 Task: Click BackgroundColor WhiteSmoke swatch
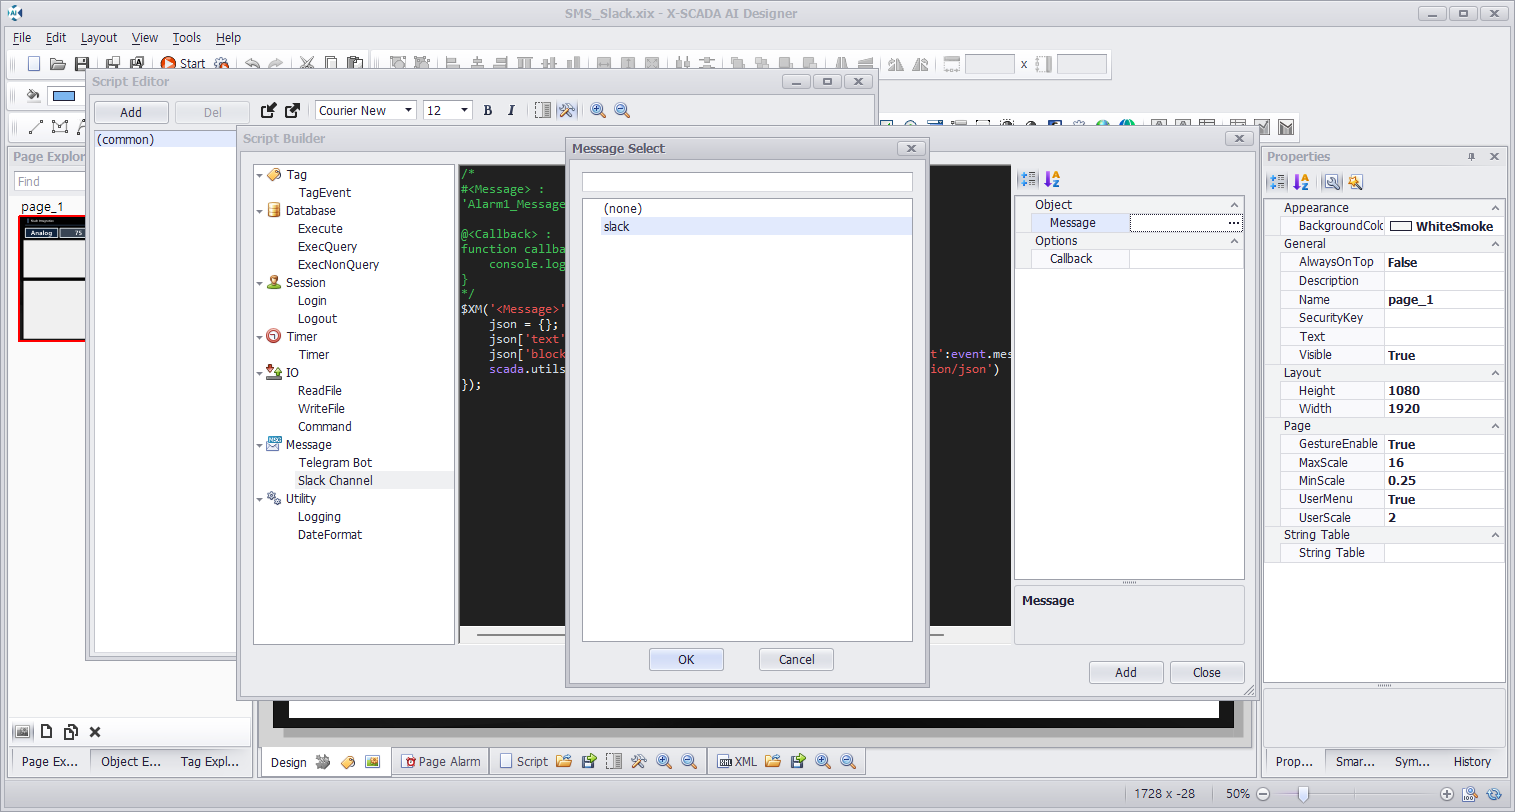coord(1400,227)
